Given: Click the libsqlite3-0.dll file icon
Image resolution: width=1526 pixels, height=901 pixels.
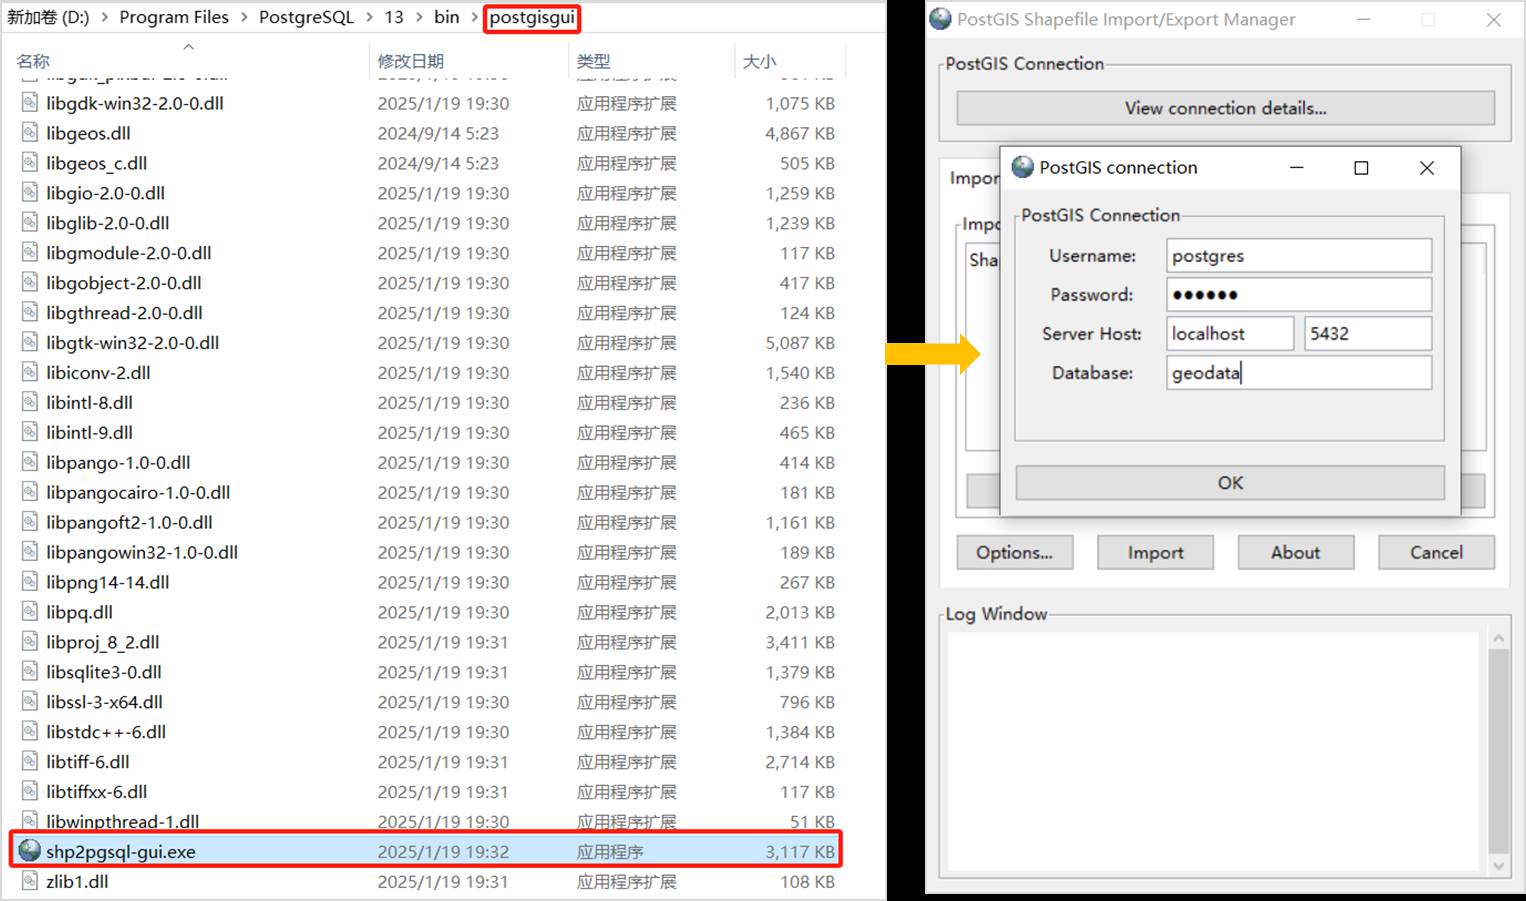Looking at the screenshot, I should tap(30, 673).
